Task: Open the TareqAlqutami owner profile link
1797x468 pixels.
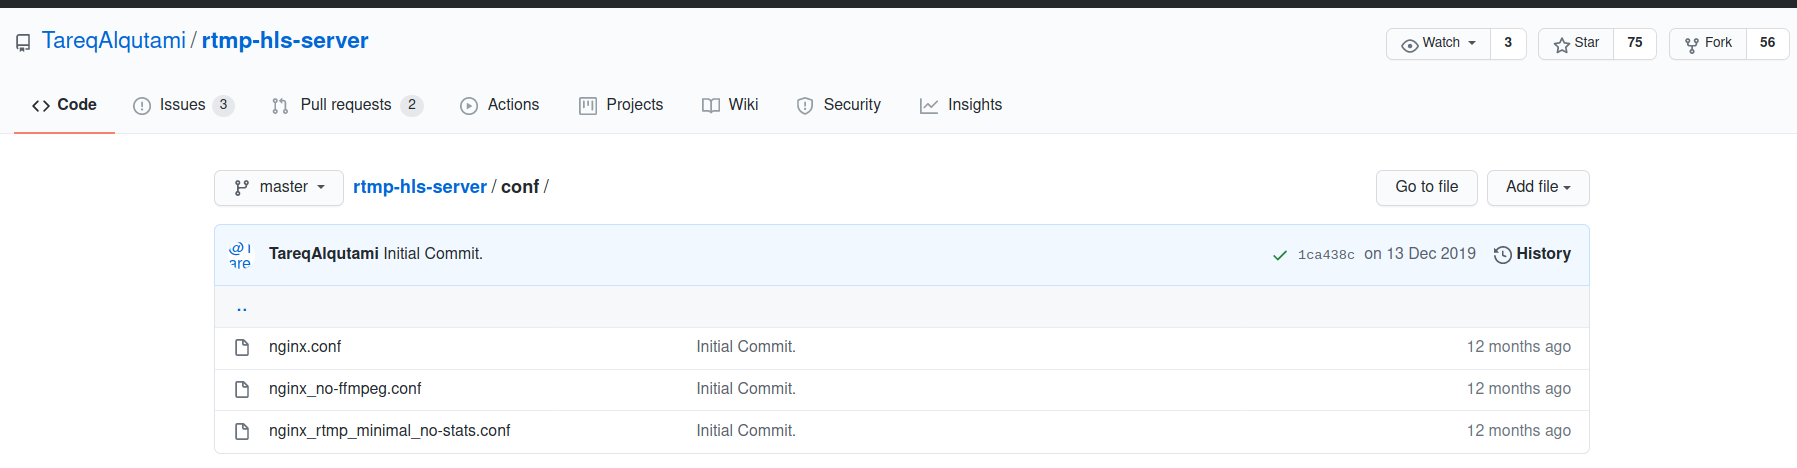Action: (x=114, y=41)
